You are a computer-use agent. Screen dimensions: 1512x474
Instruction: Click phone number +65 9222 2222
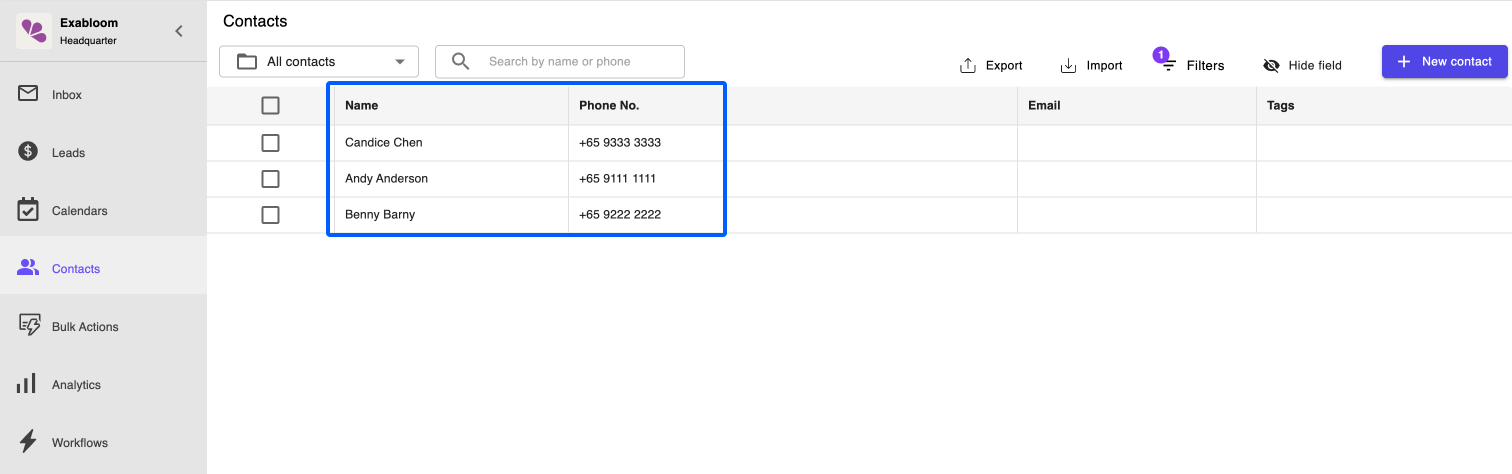620,214
